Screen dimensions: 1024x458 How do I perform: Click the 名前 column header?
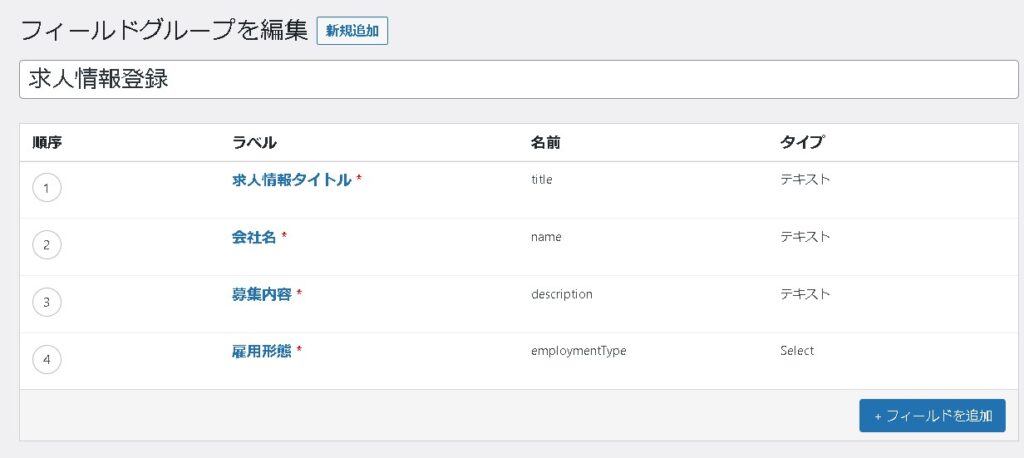tap(545, 143)
